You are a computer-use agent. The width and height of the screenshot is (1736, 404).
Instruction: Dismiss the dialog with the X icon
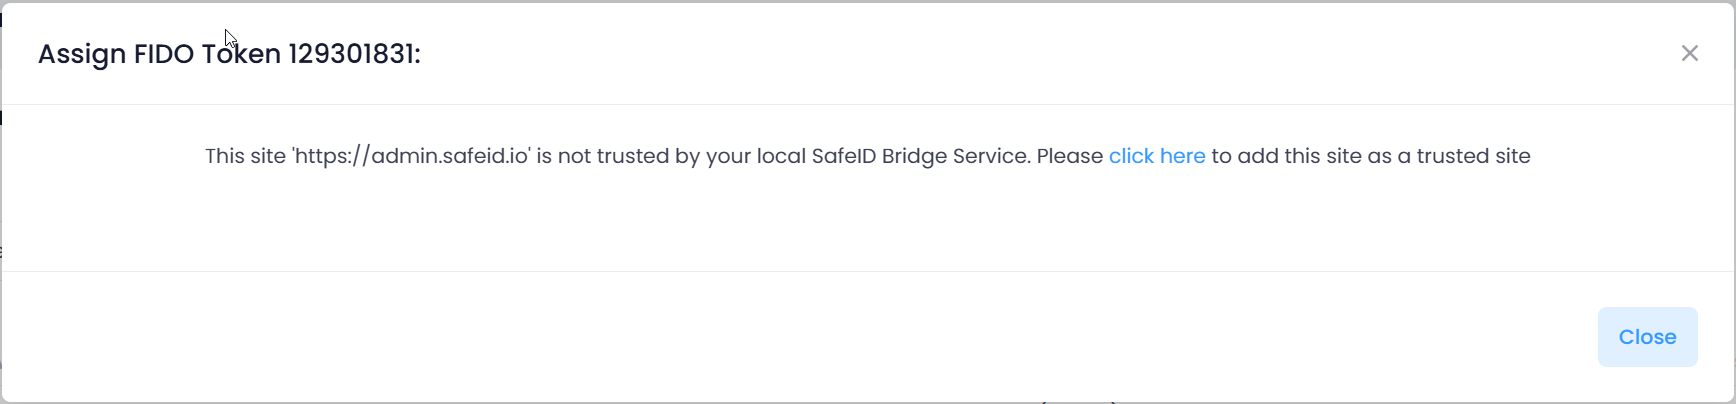[x=1689, y=53]
